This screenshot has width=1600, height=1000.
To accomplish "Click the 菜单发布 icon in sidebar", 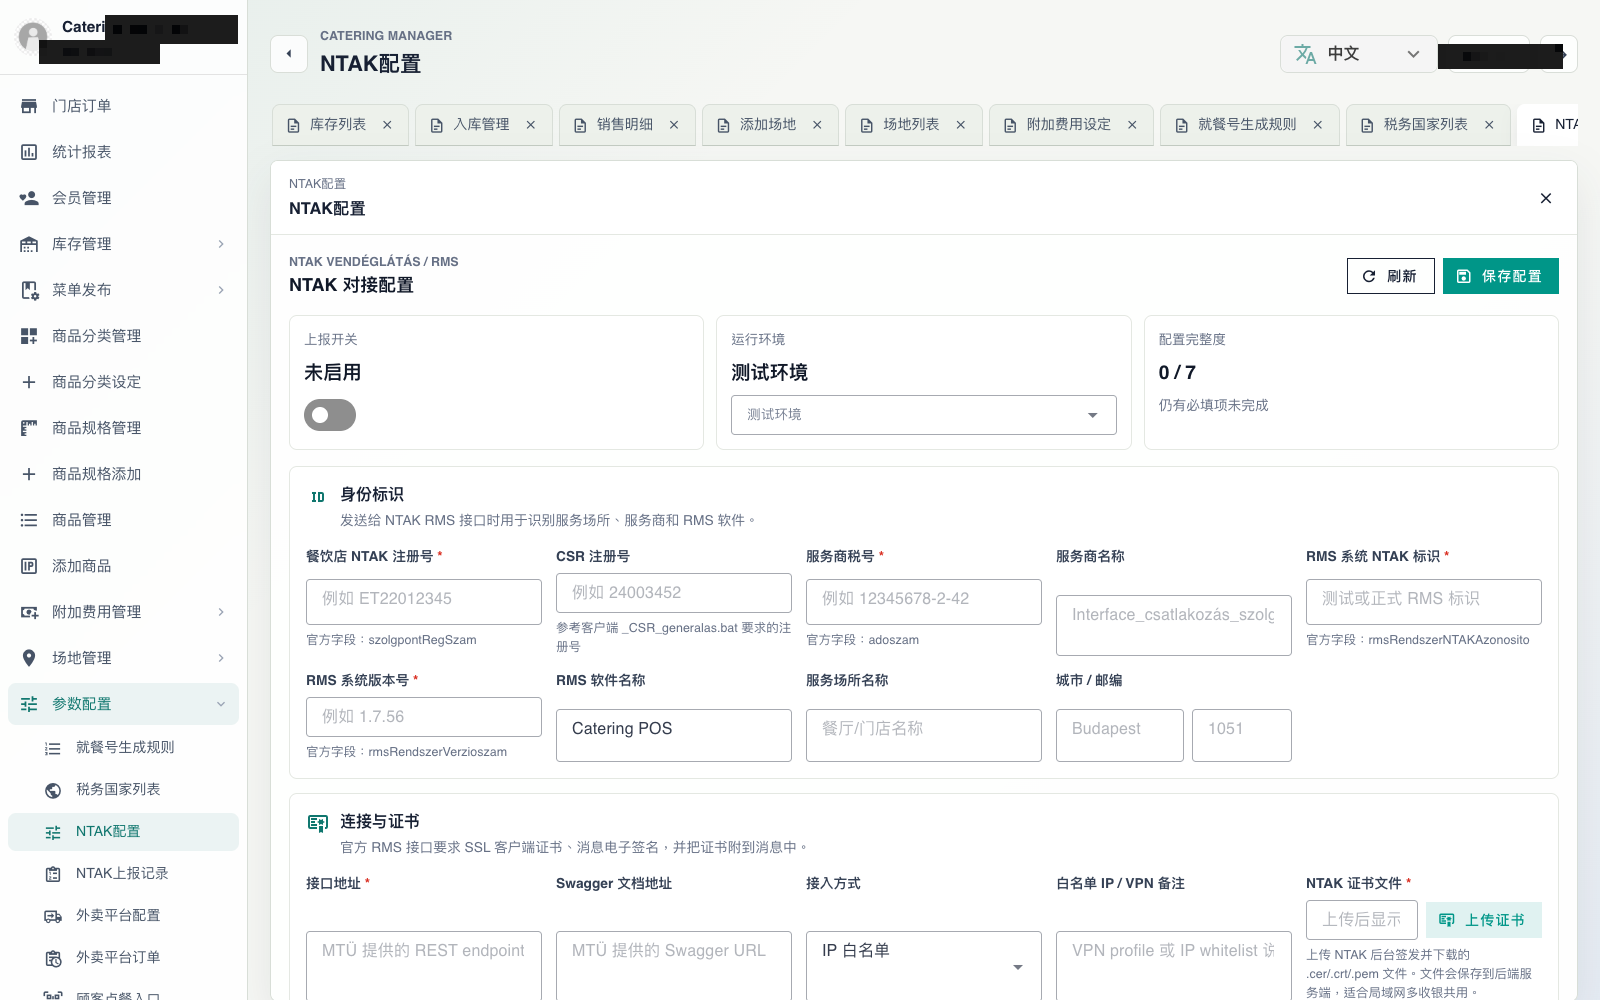I will coord(29,290).
